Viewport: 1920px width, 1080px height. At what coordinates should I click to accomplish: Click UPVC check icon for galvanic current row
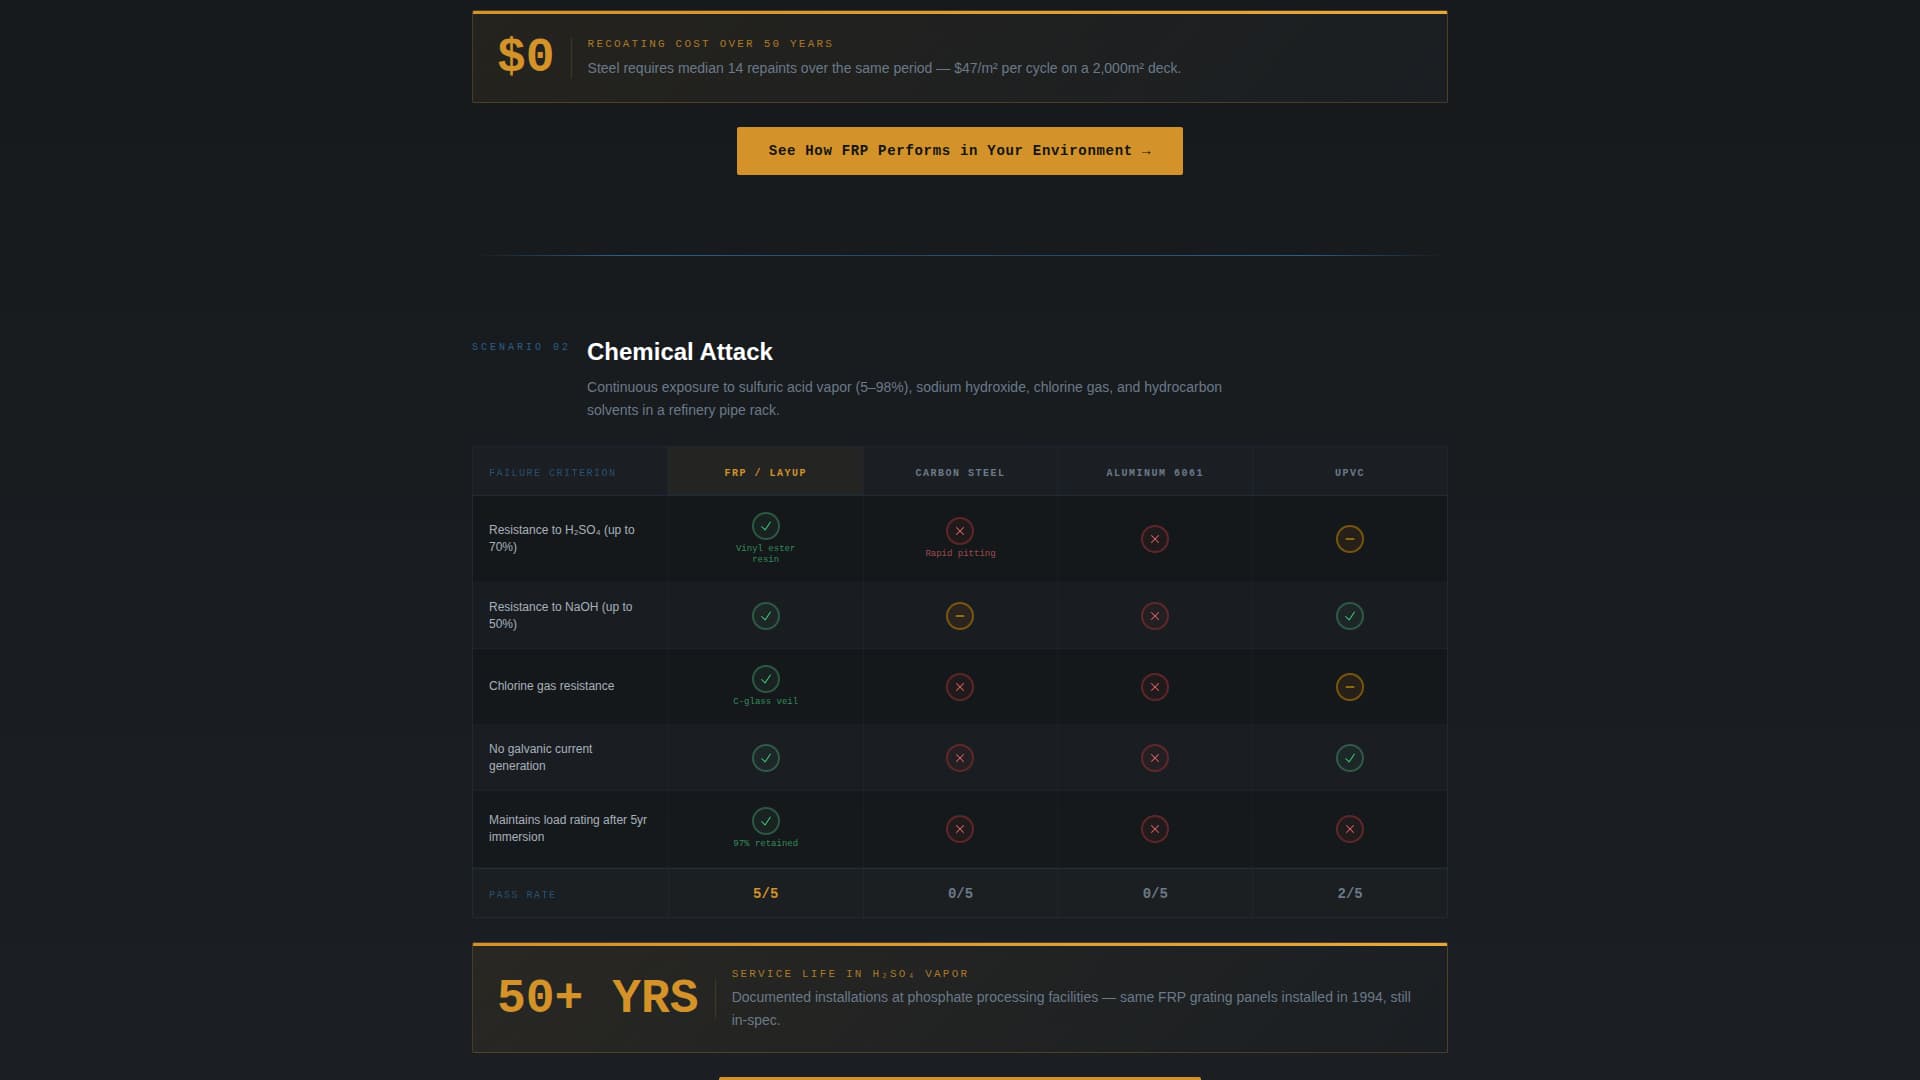pyautogui.click(x=1349, y=758)
